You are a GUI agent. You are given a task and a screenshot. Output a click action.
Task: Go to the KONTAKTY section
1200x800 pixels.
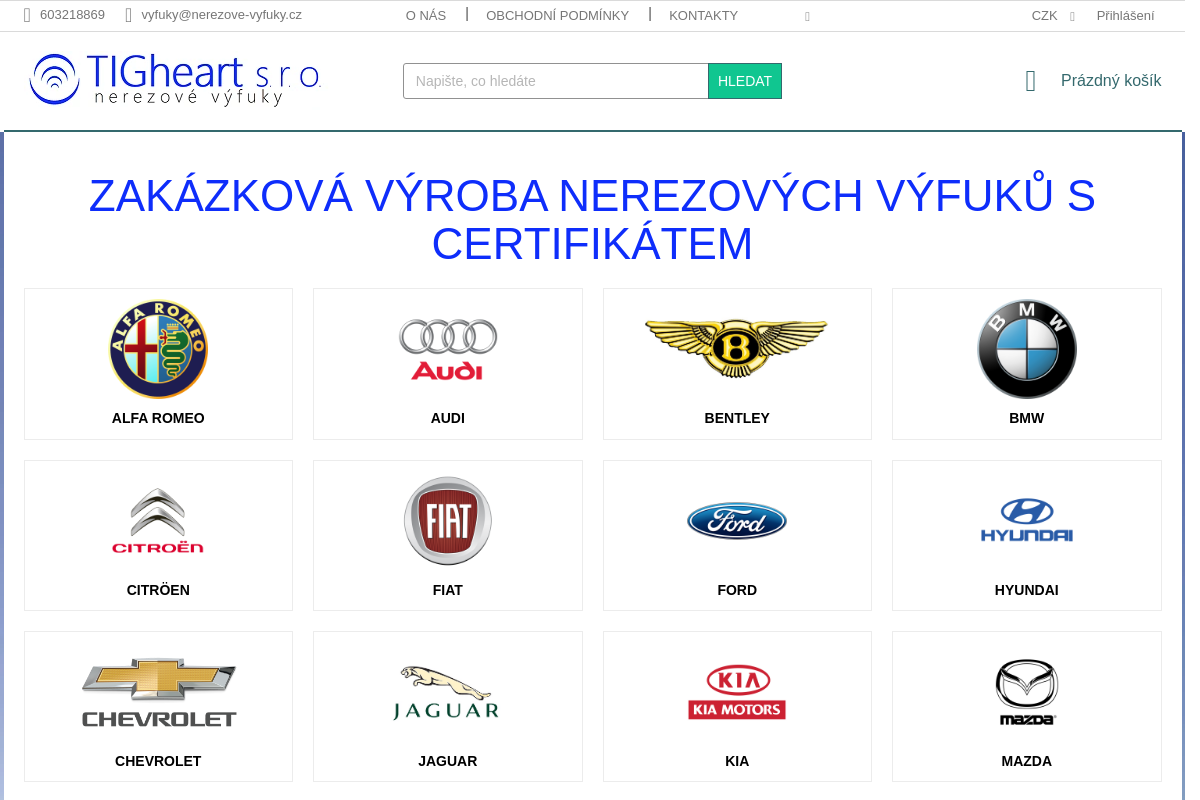pyautogui.click(x=703, y=15)
